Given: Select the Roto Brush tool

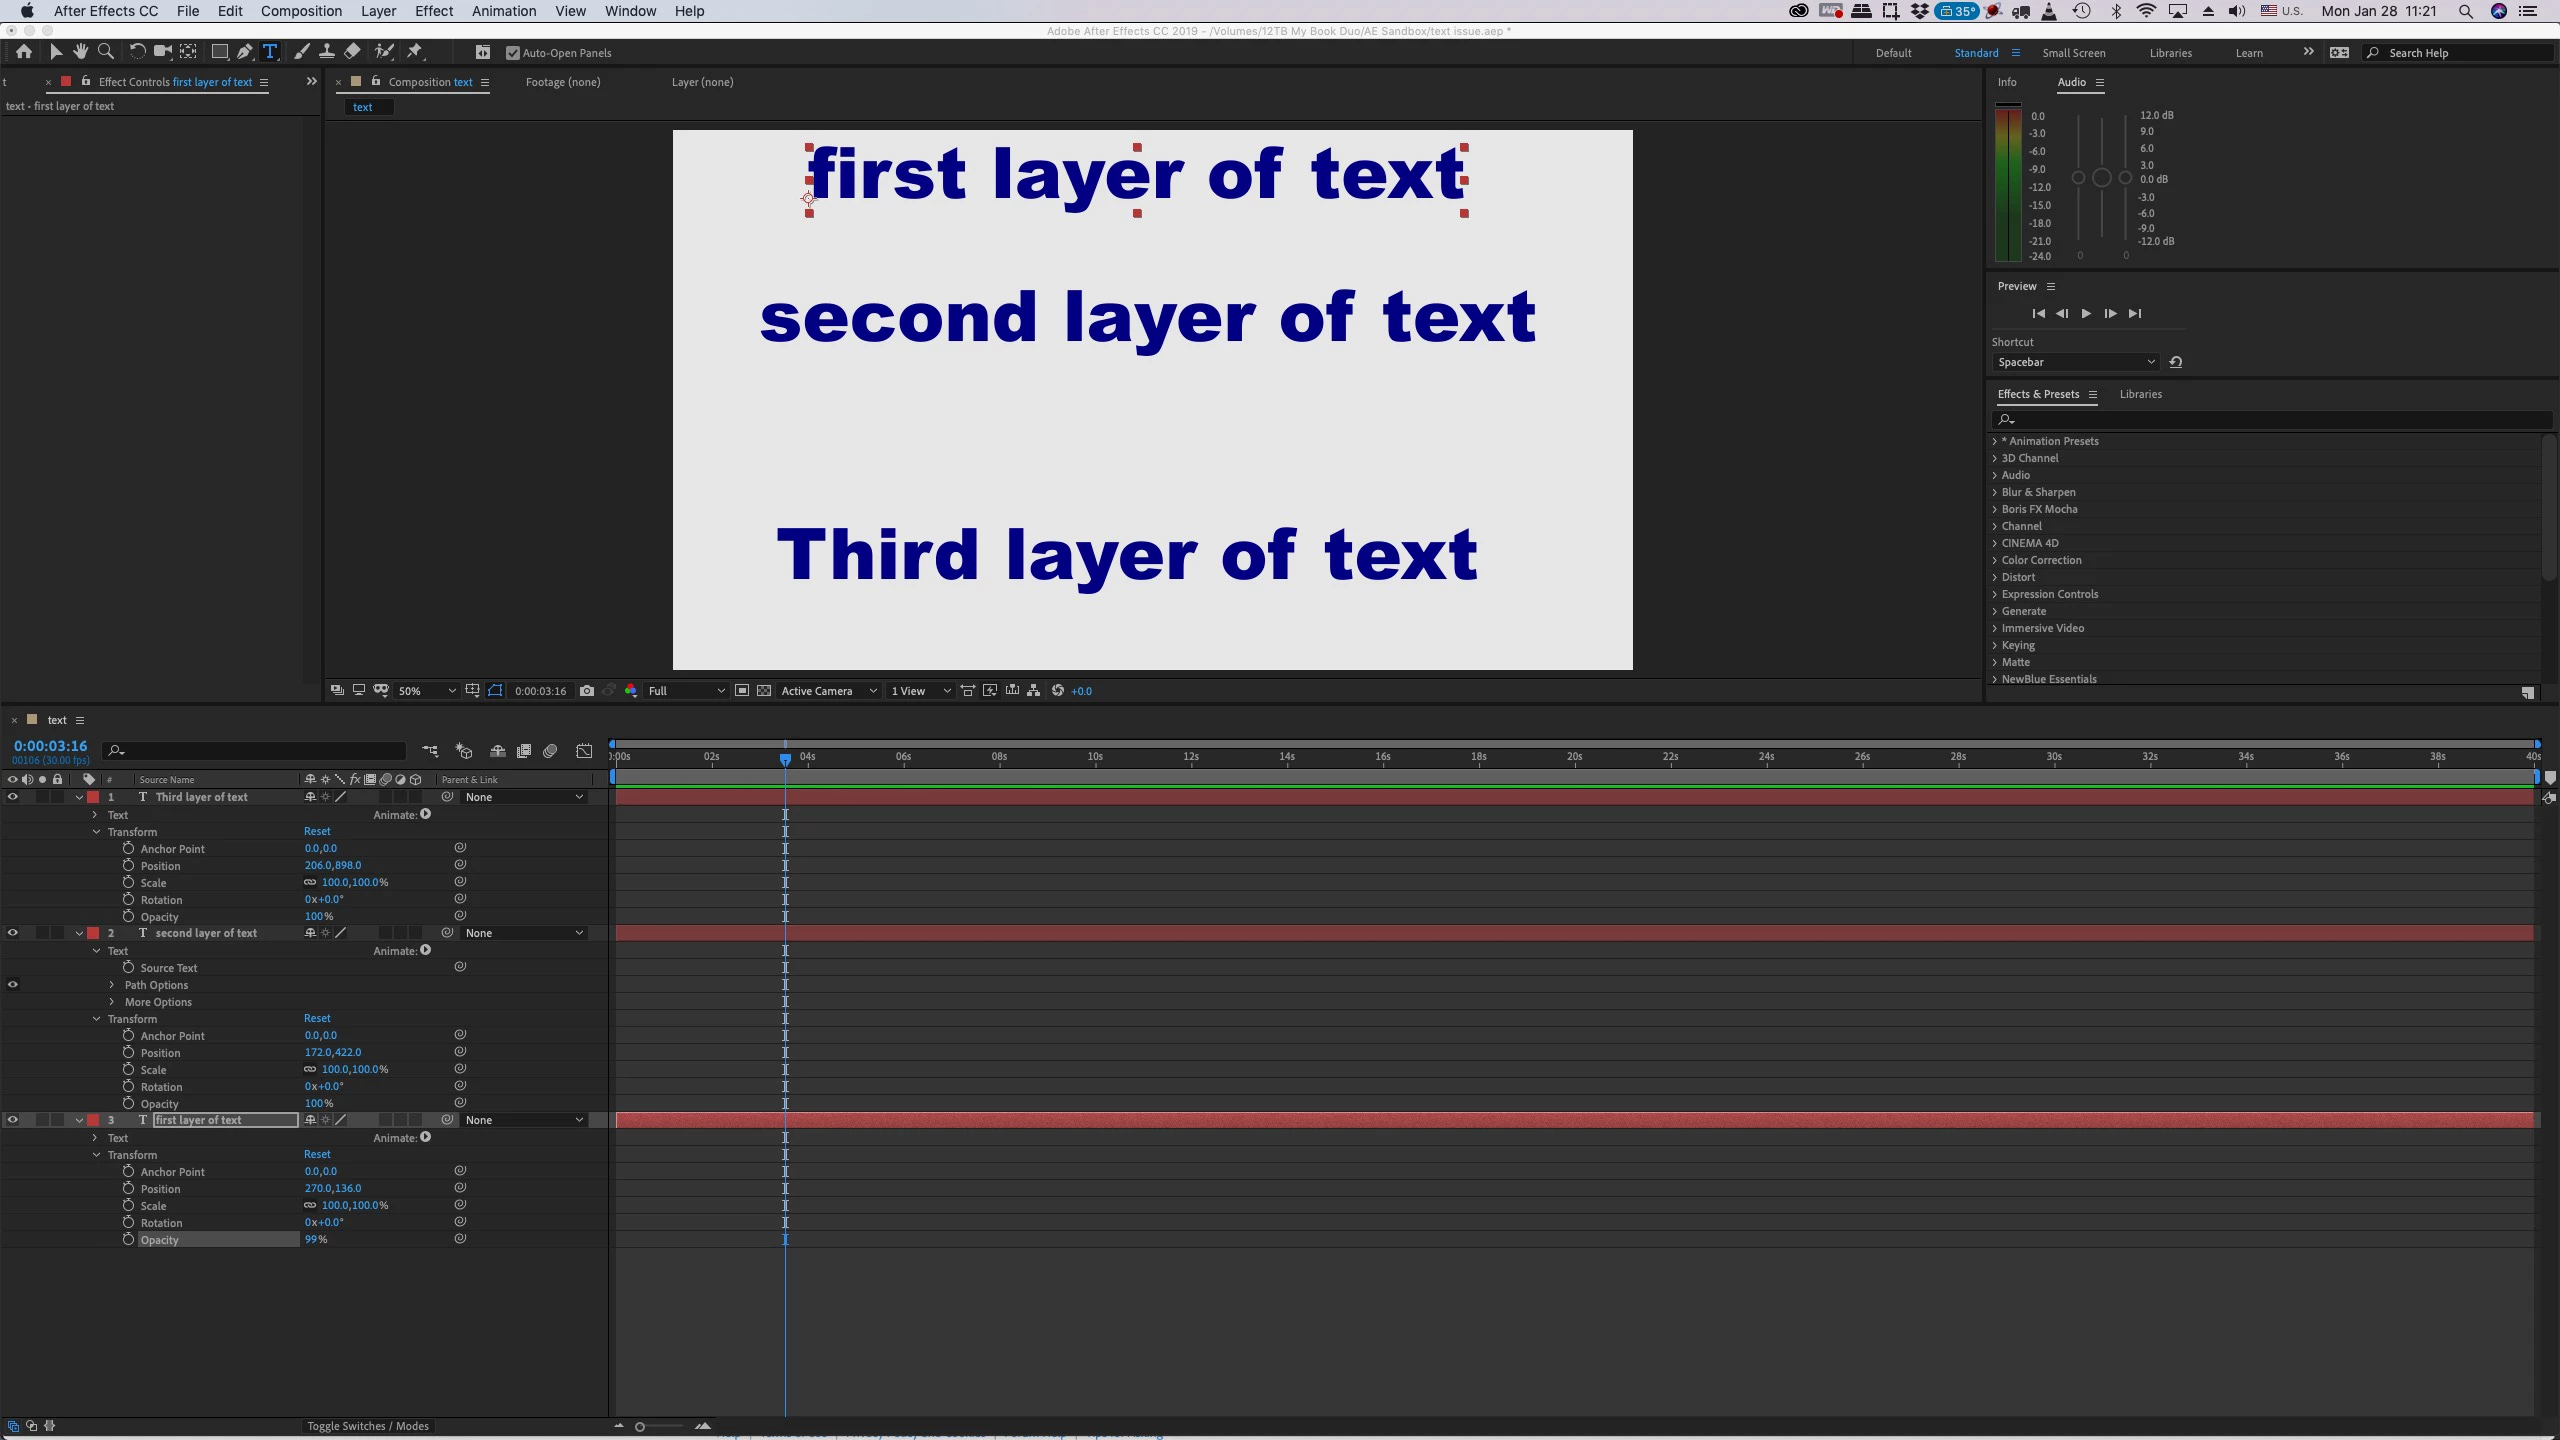Looking at the screenshot, I should pyautogui.click(x=384, y=52).
